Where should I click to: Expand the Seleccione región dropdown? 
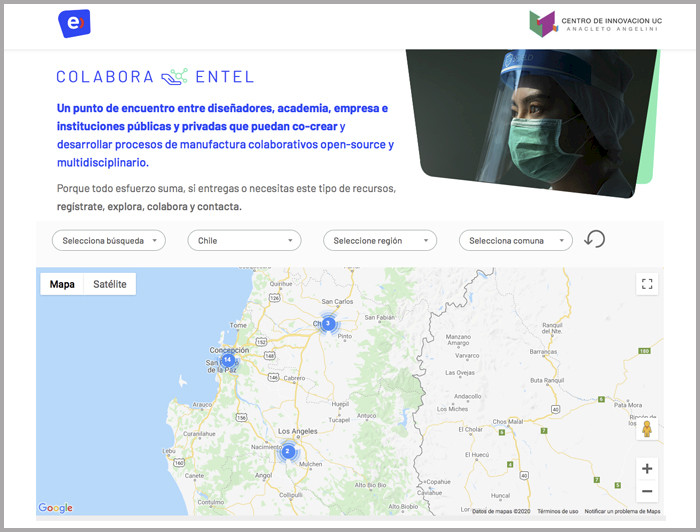pyautogui.click(x=380, y=240)
